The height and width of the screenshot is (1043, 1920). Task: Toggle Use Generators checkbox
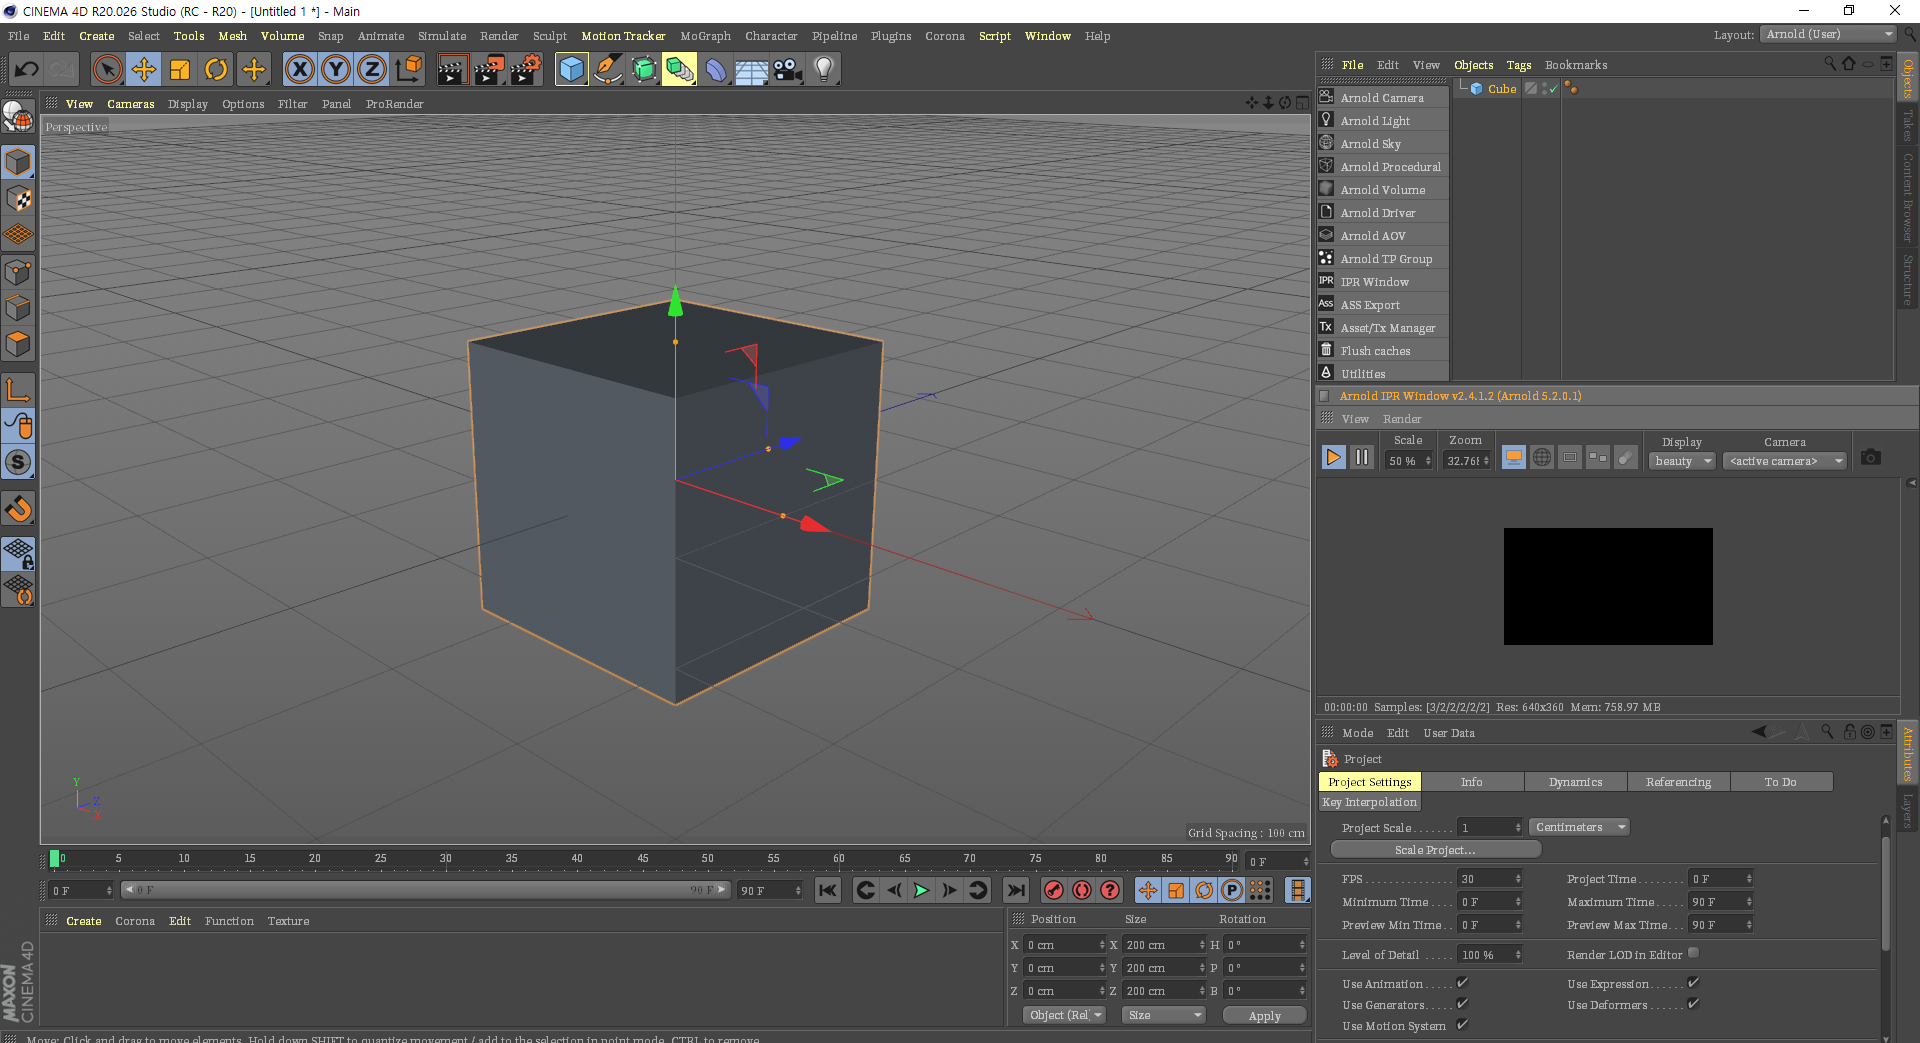point(1462,1003)
